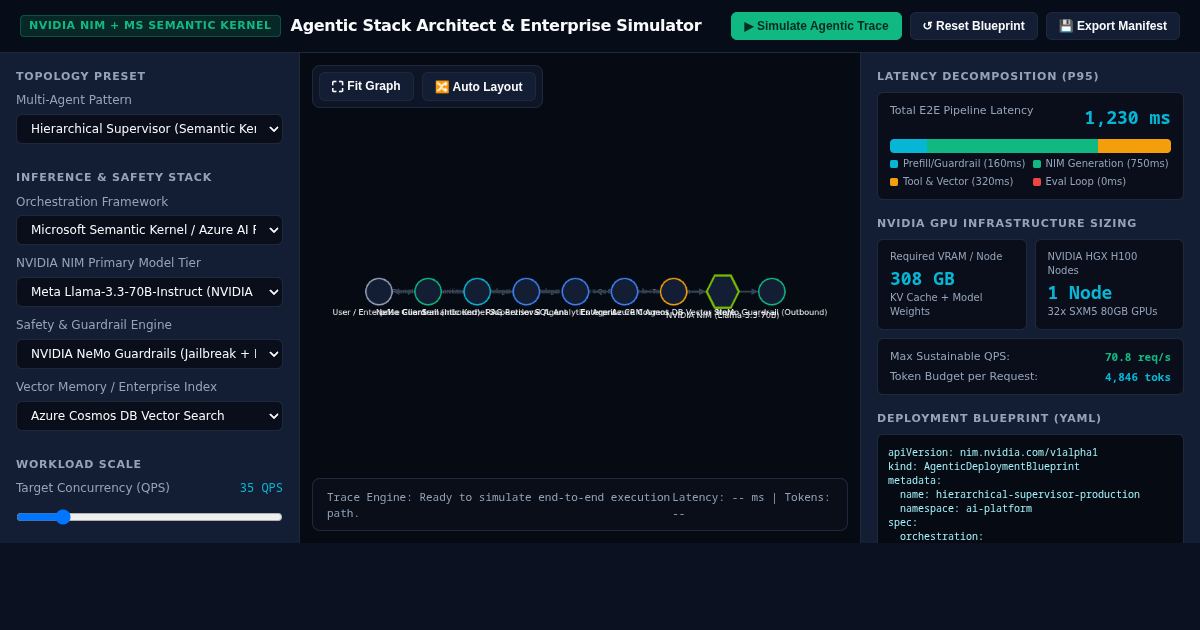Open the Vector Memory / Enterprise Index dropdown
The width and height of the screenshot is (1200, 630).
(149, 416)
